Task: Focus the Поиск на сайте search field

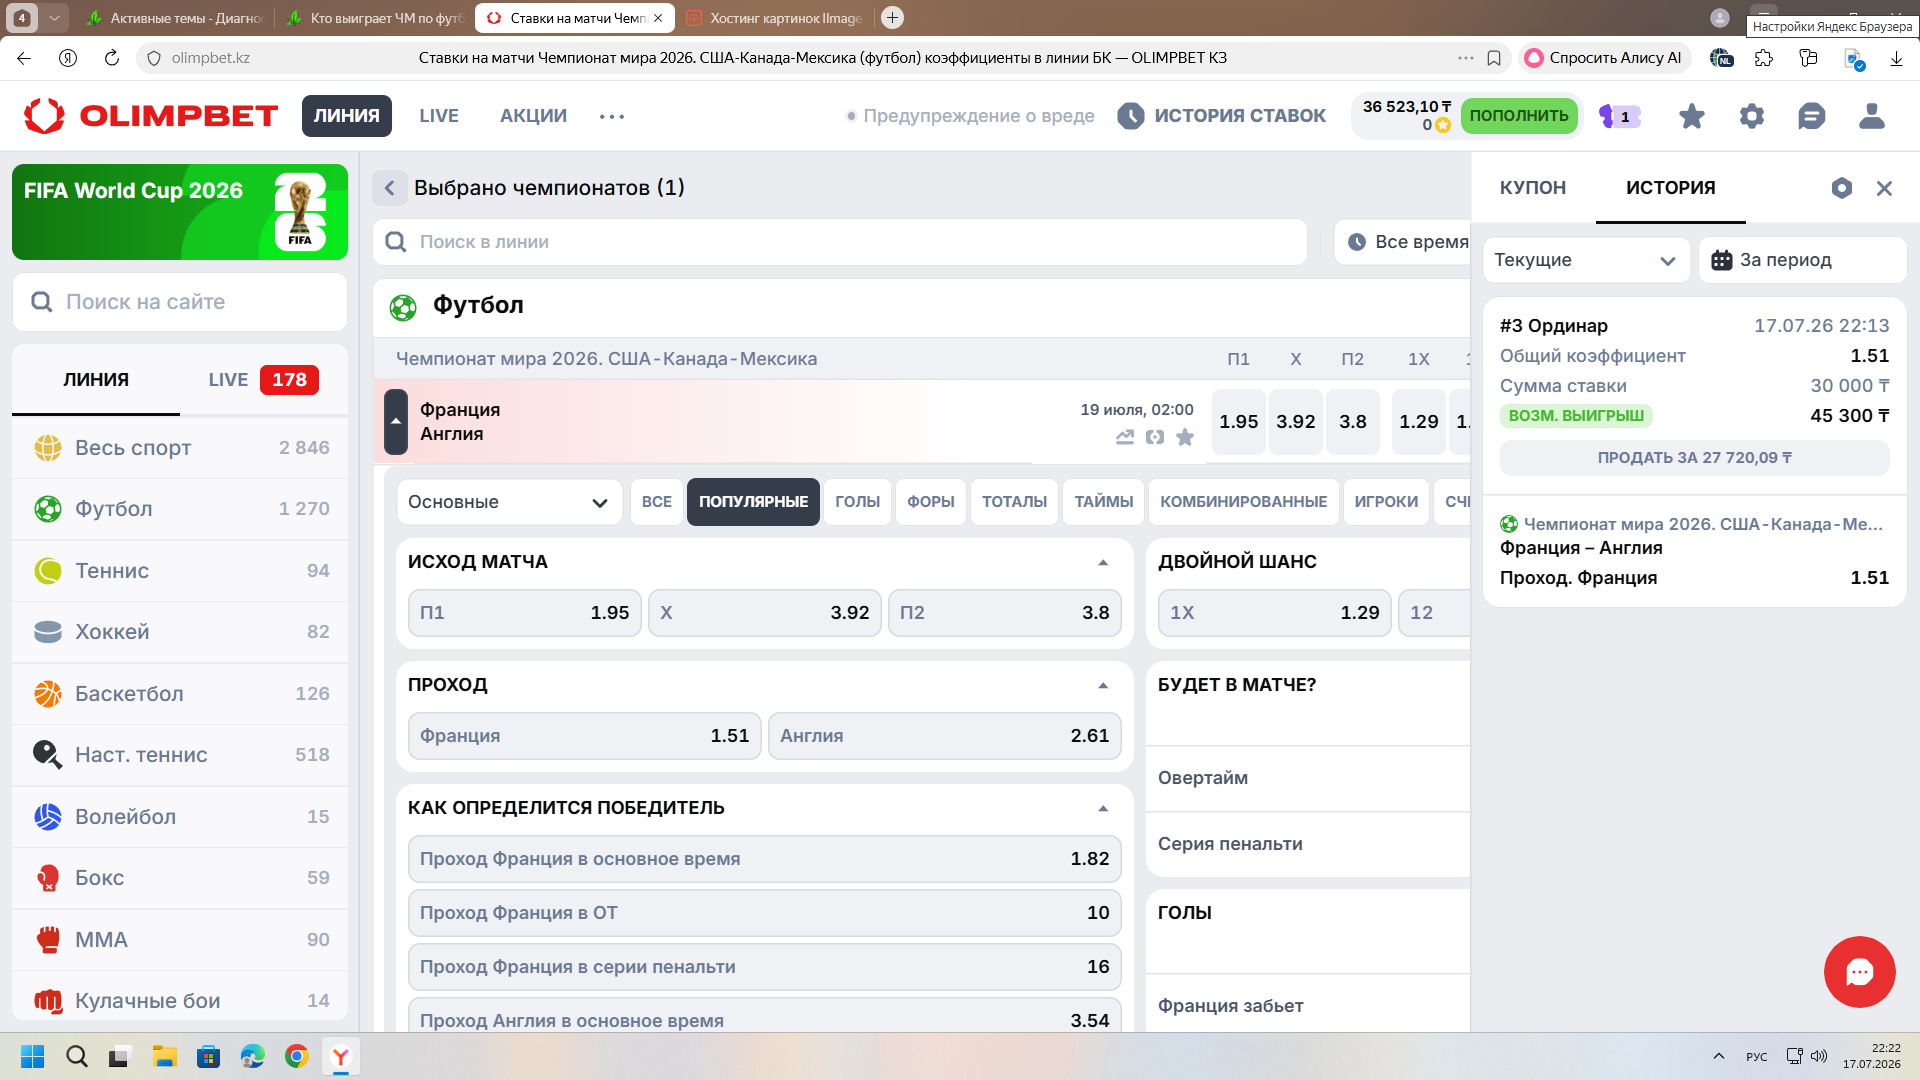Action: click(180, 302)
